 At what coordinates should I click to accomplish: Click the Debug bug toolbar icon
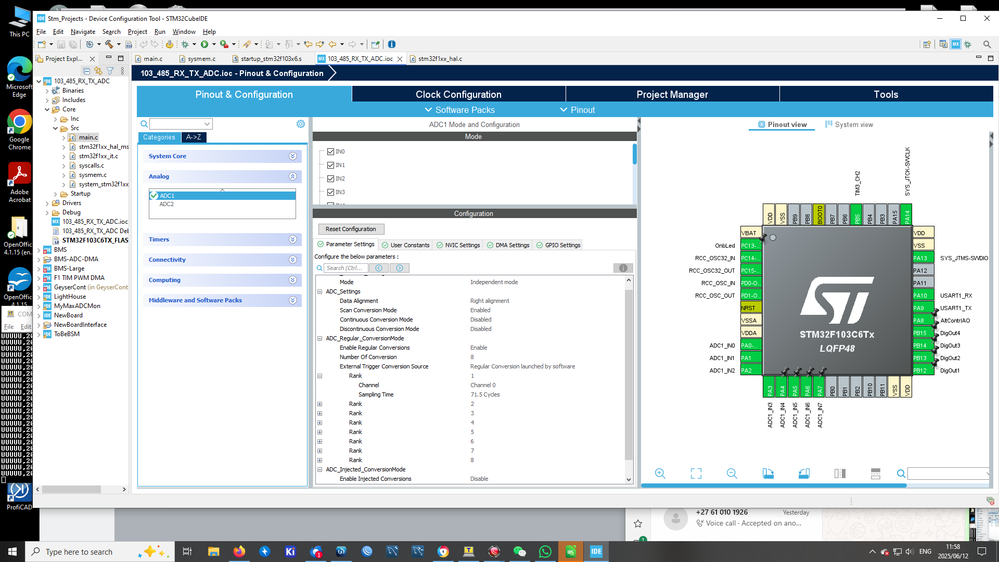coord(185,45)
